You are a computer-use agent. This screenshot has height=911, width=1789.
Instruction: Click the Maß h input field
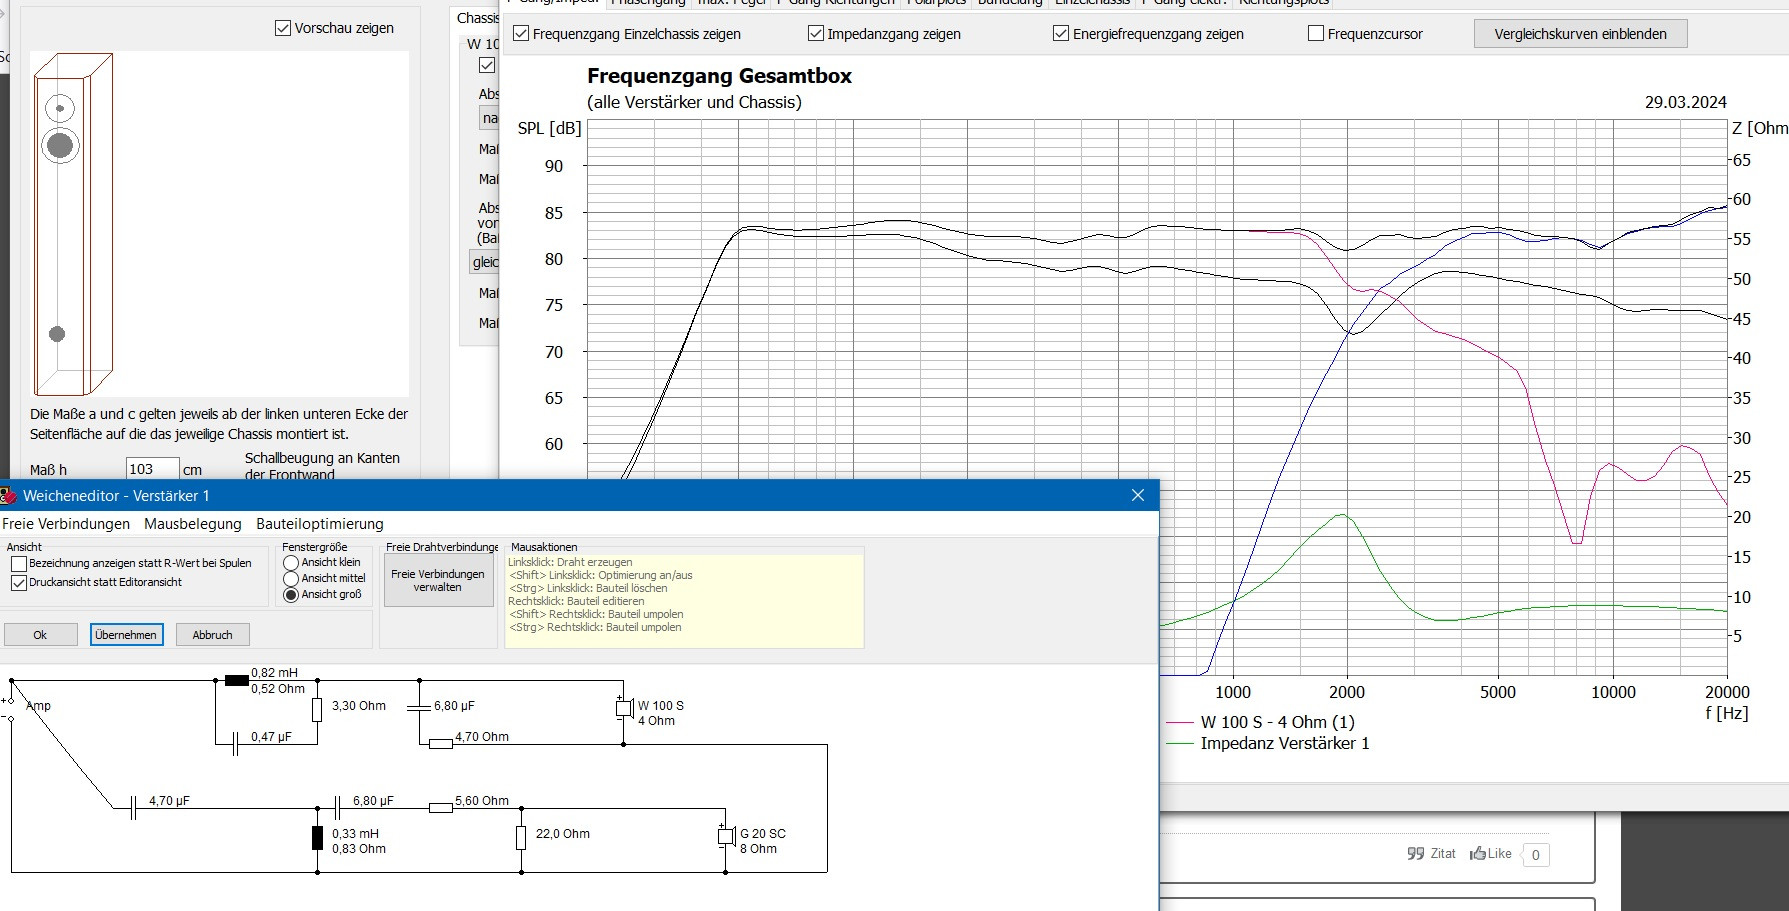[x=152, y=469]
